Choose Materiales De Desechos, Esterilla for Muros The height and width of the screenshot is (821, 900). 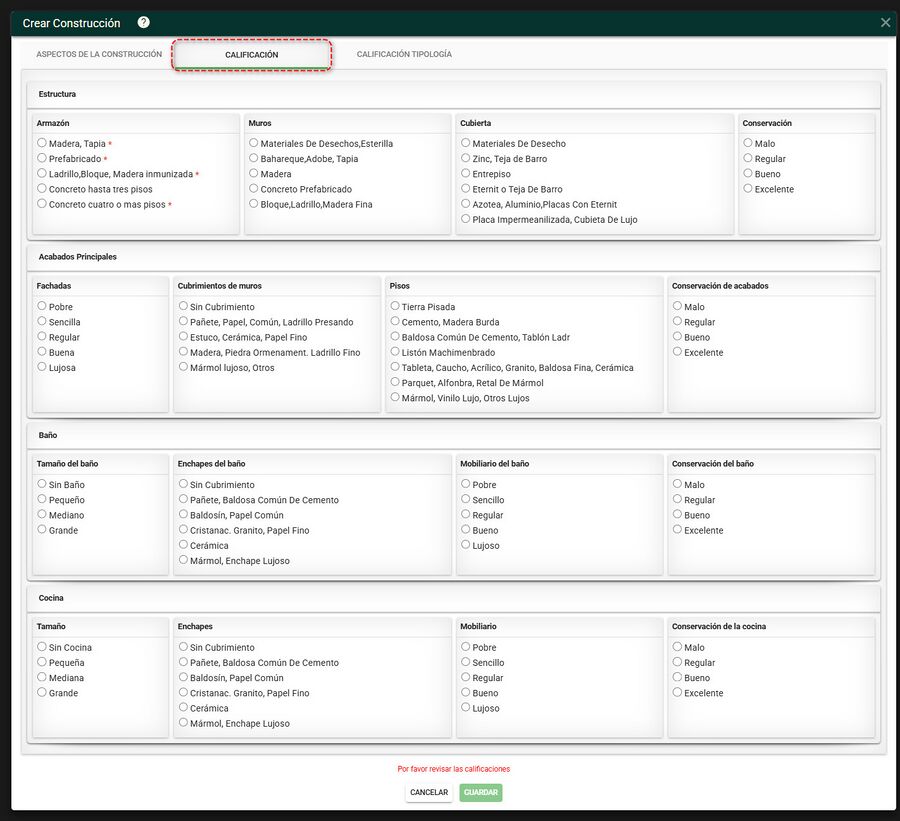254,142
